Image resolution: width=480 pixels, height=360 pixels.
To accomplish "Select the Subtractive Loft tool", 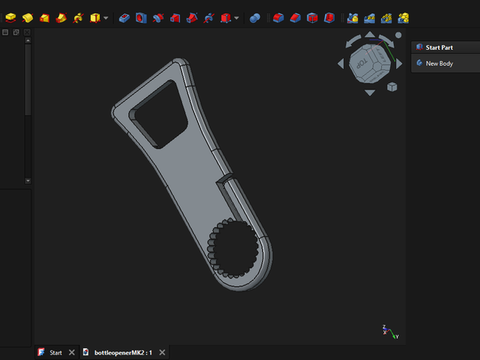I will [175, 18].
